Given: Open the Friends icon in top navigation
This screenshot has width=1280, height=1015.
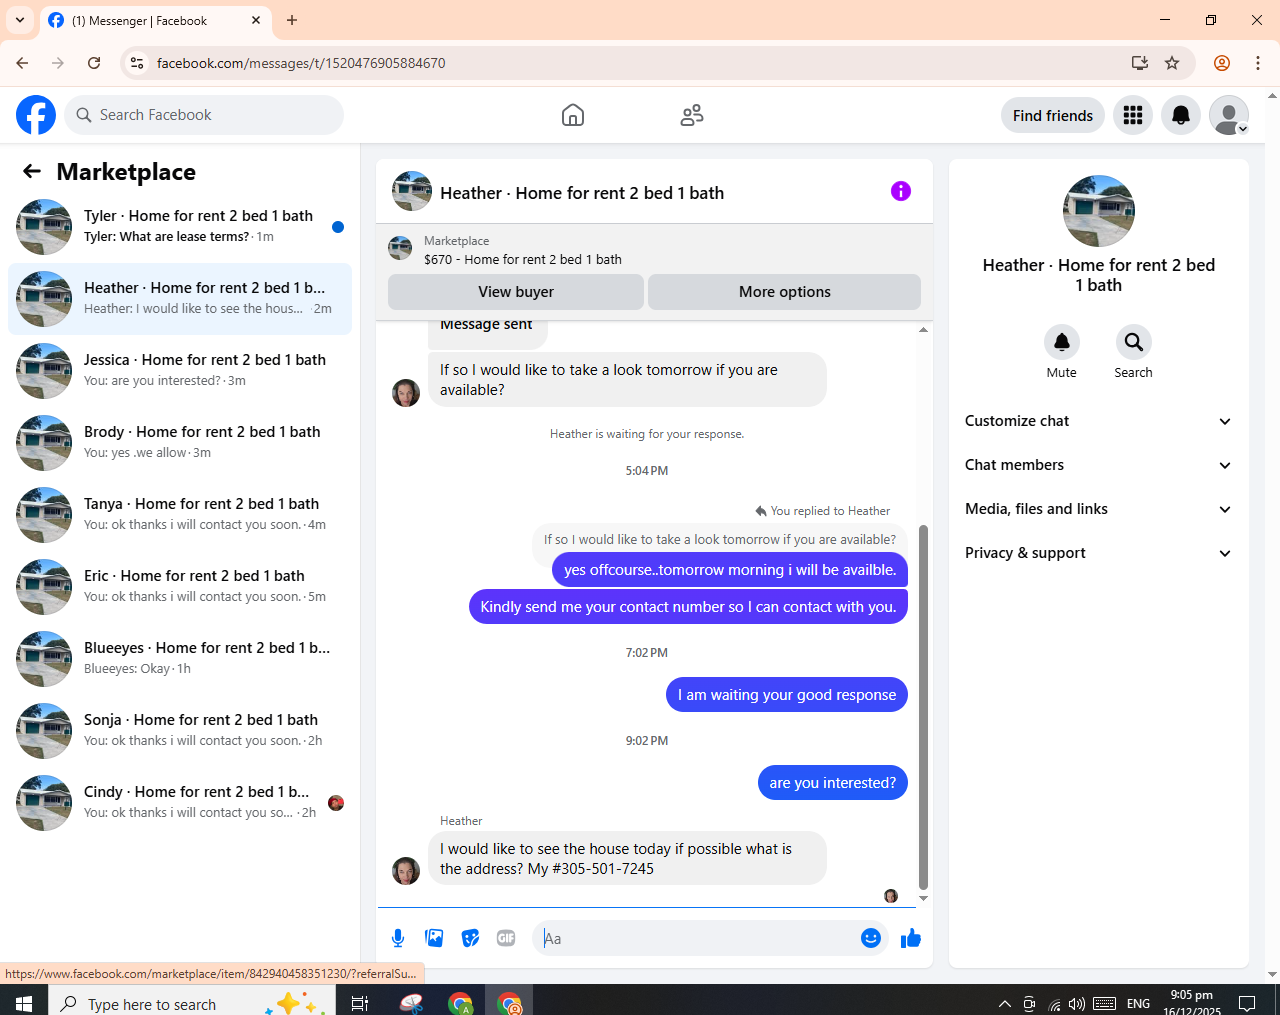Looking at the screenshot, I should [x=692, y=115].
